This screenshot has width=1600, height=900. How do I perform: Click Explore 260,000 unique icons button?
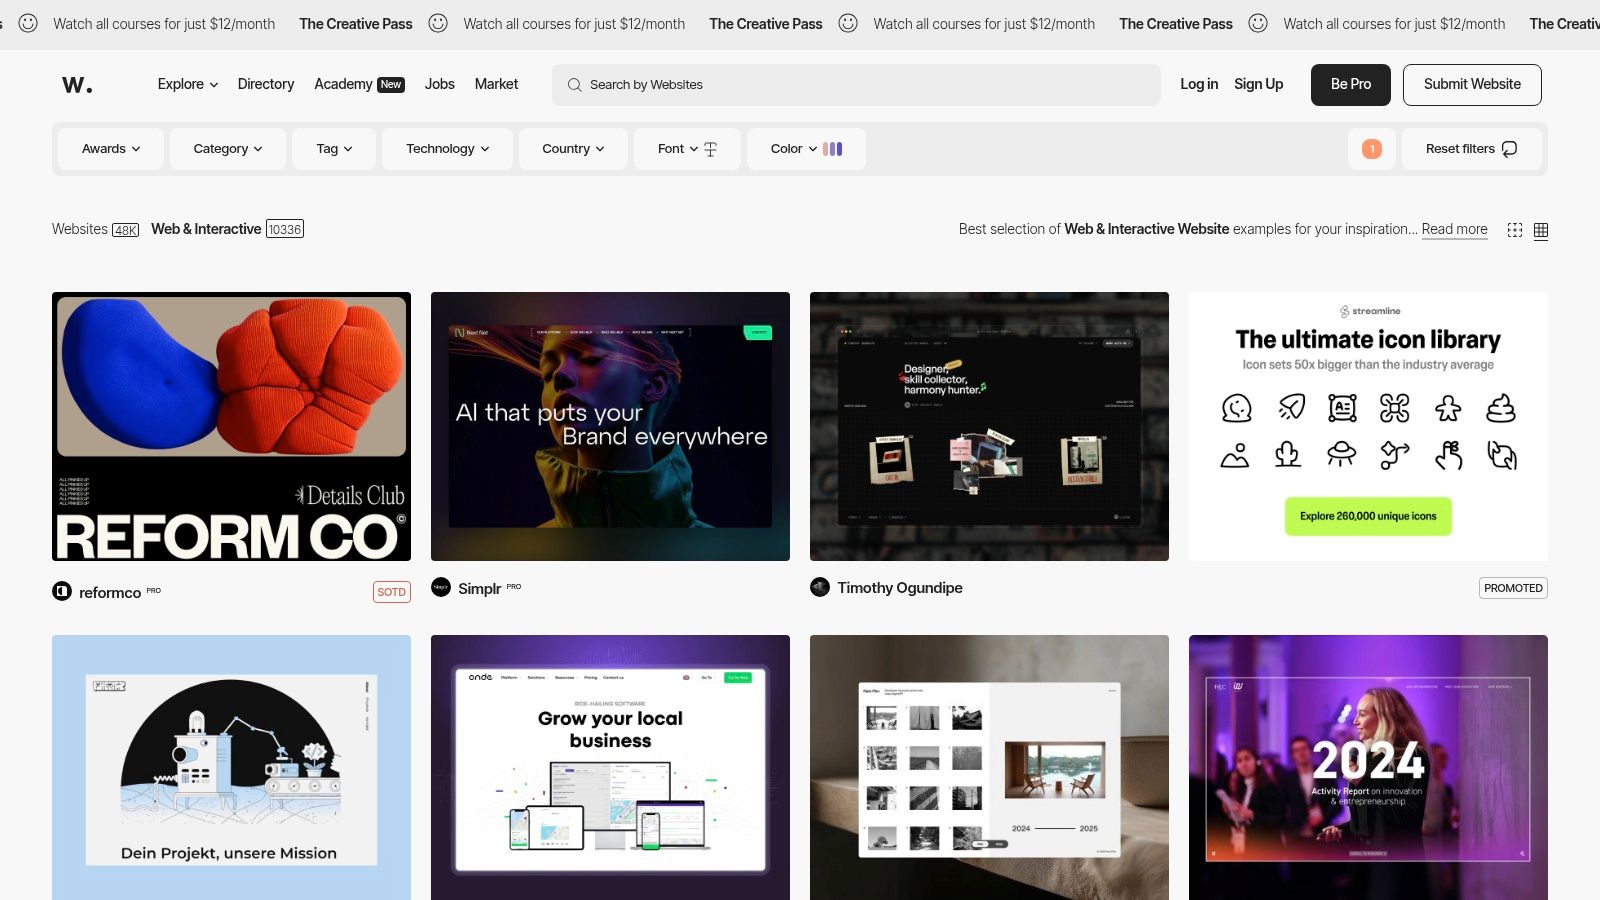pos(1368,516)
